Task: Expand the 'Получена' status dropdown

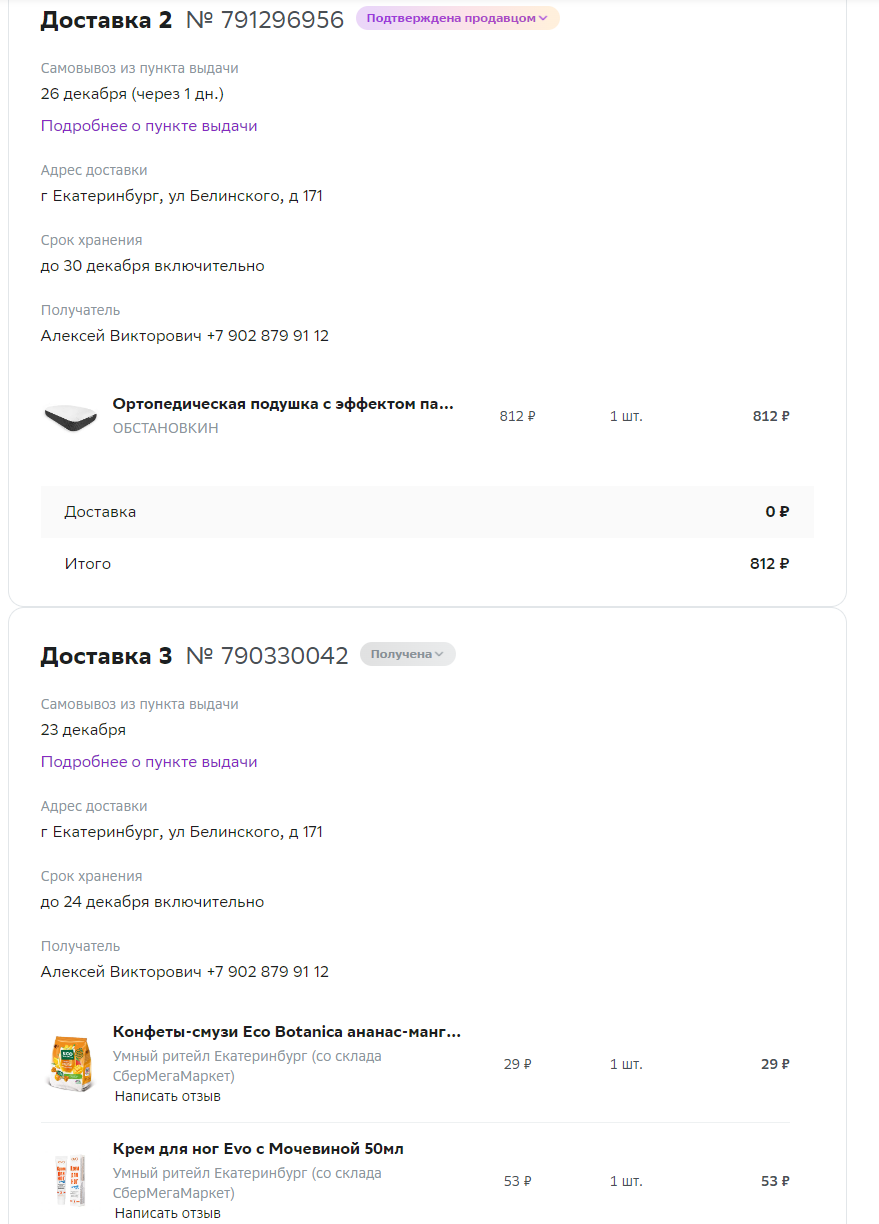Action: pyautogui.click(x=407, y=654)
